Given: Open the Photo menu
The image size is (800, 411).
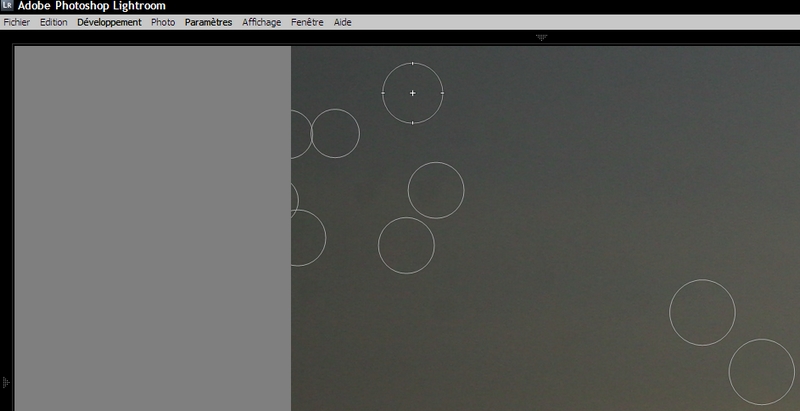Looking at the screenshot, I should pos(163,22).
